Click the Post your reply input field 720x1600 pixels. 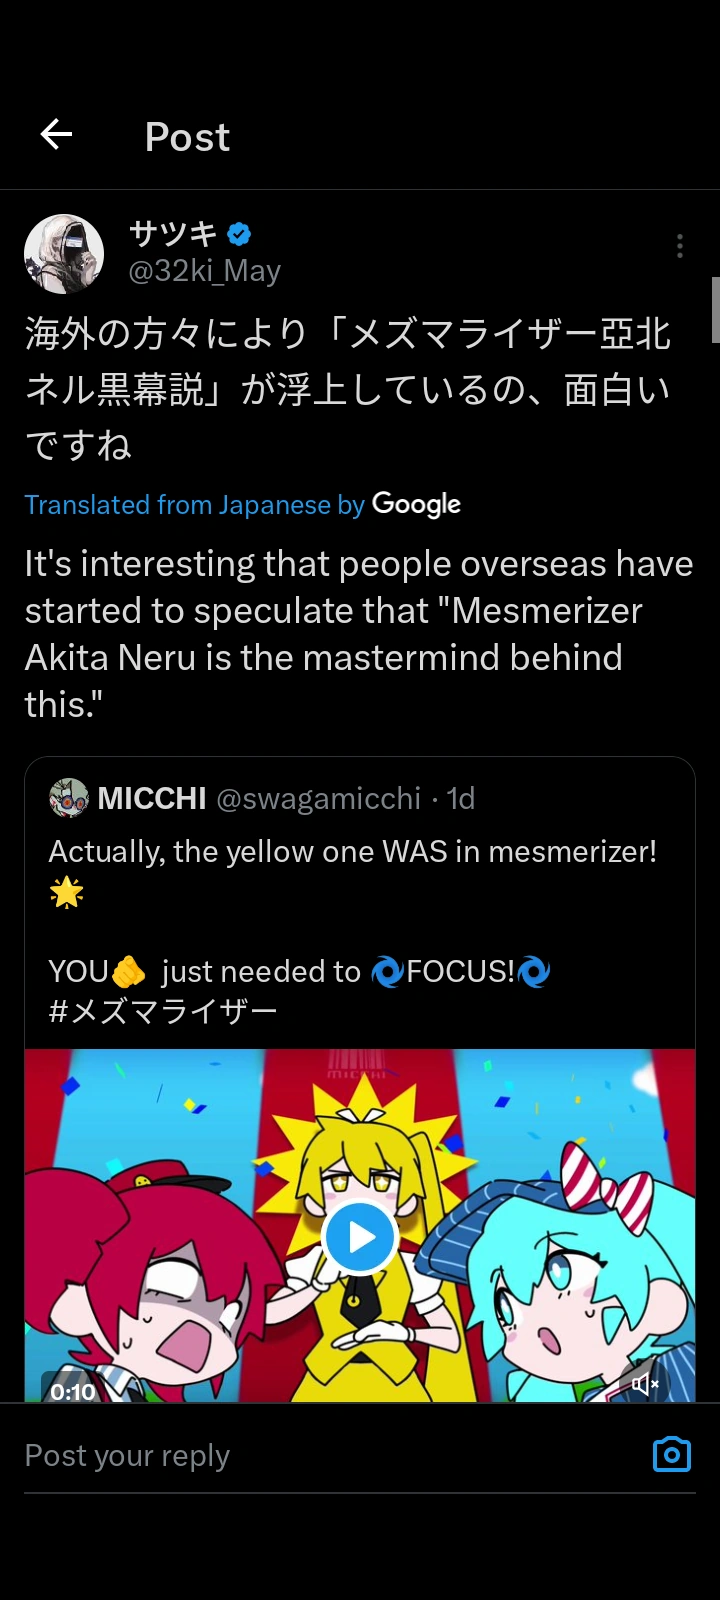pos(127,1455)
